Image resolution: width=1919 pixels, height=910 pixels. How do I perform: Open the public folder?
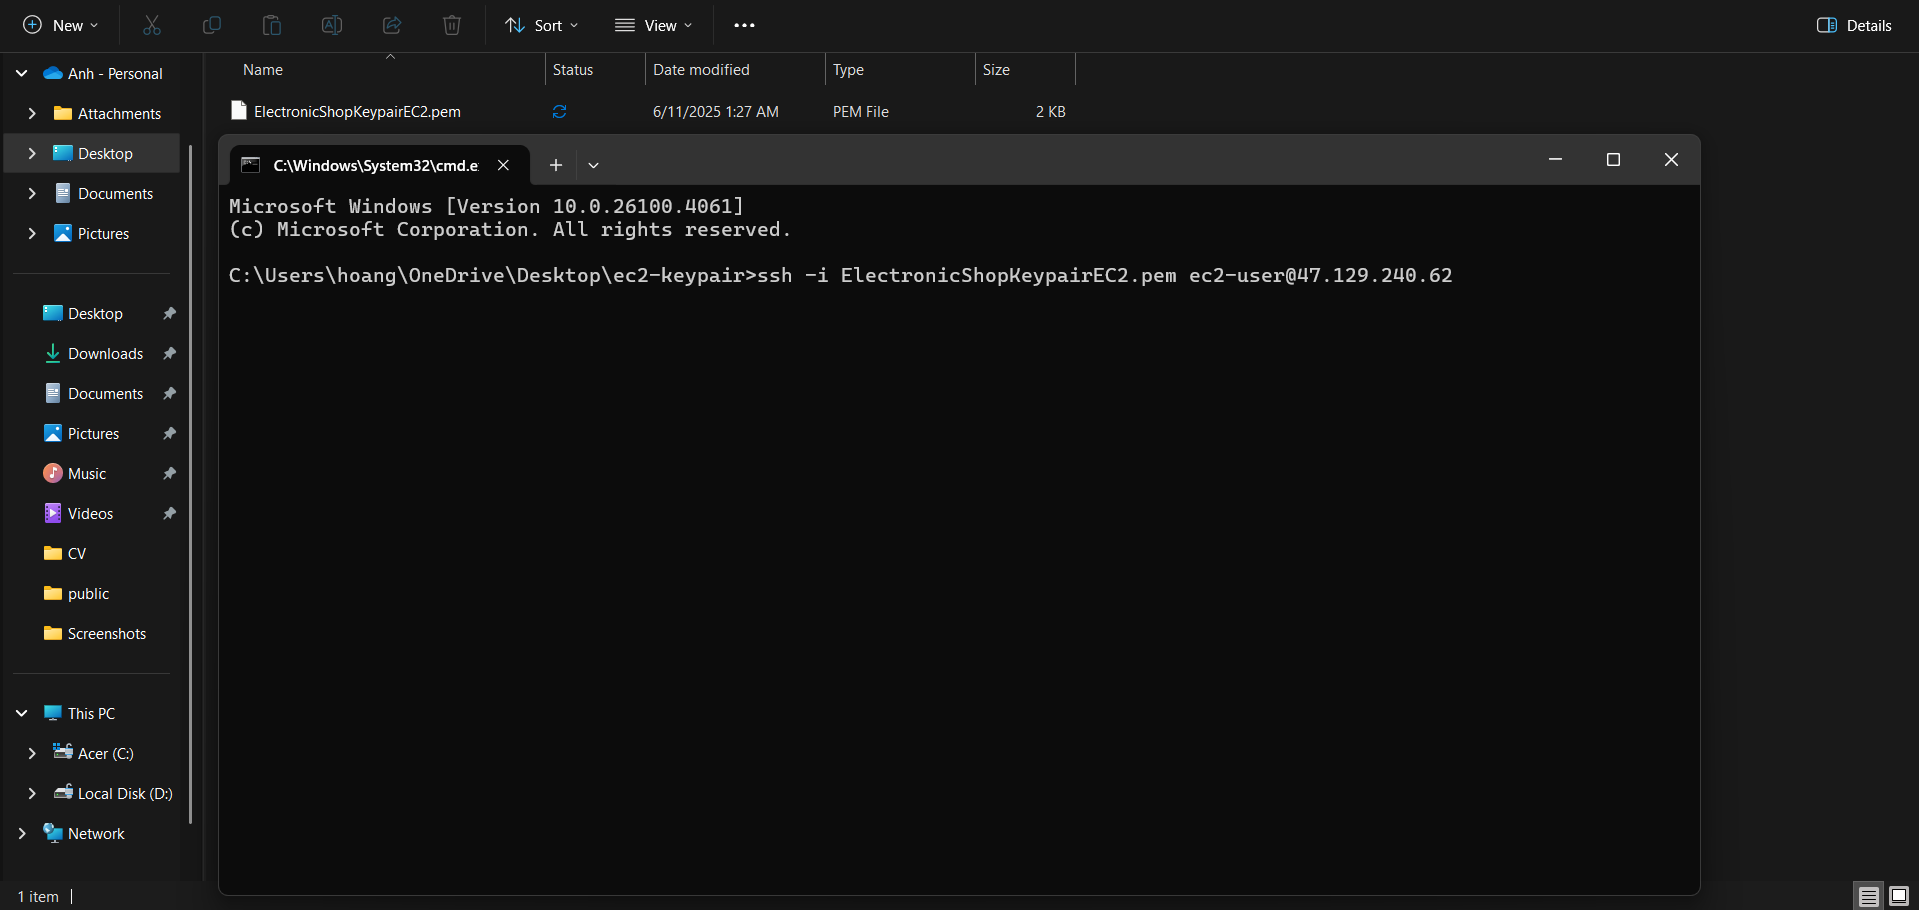[x=76, y=593]
